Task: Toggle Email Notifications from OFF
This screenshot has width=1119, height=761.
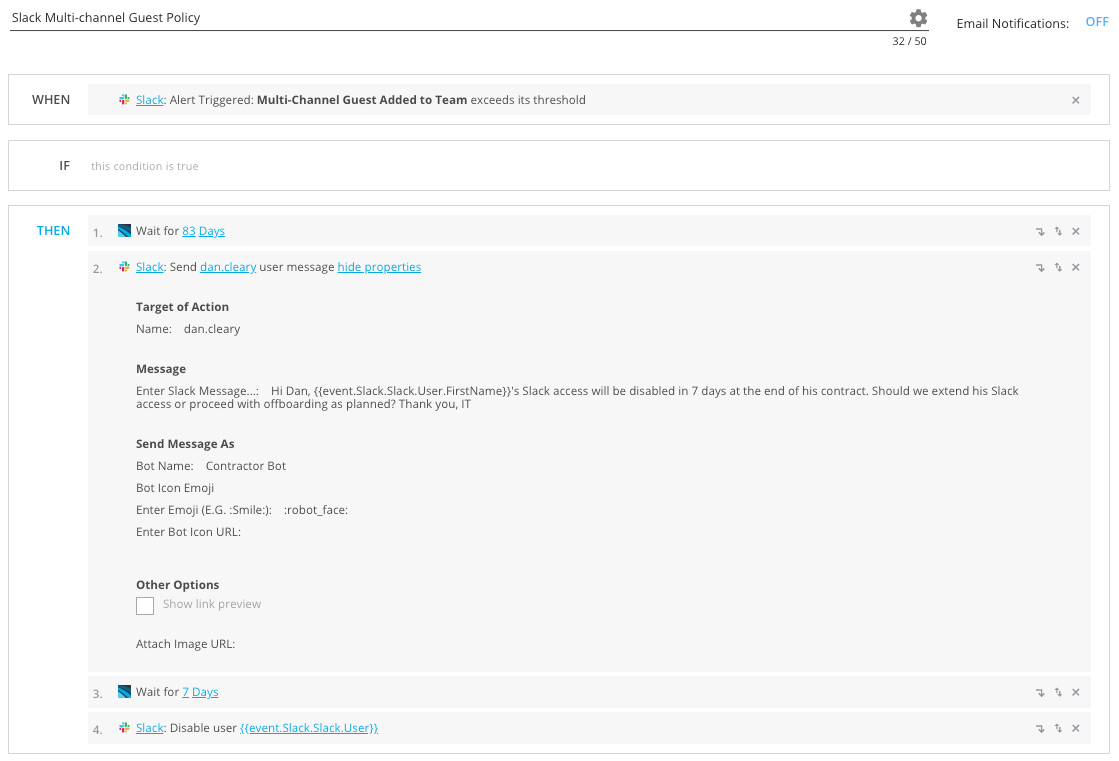Action: [x=1097, y=22]
